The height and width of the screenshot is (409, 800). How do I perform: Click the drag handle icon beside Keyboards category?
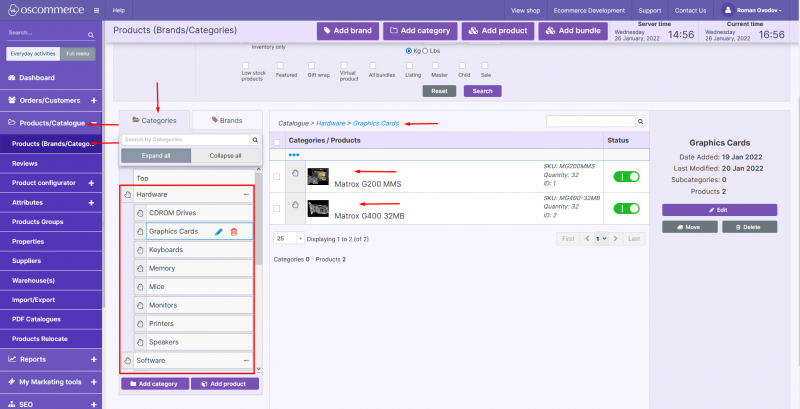[x=141, y=249]
